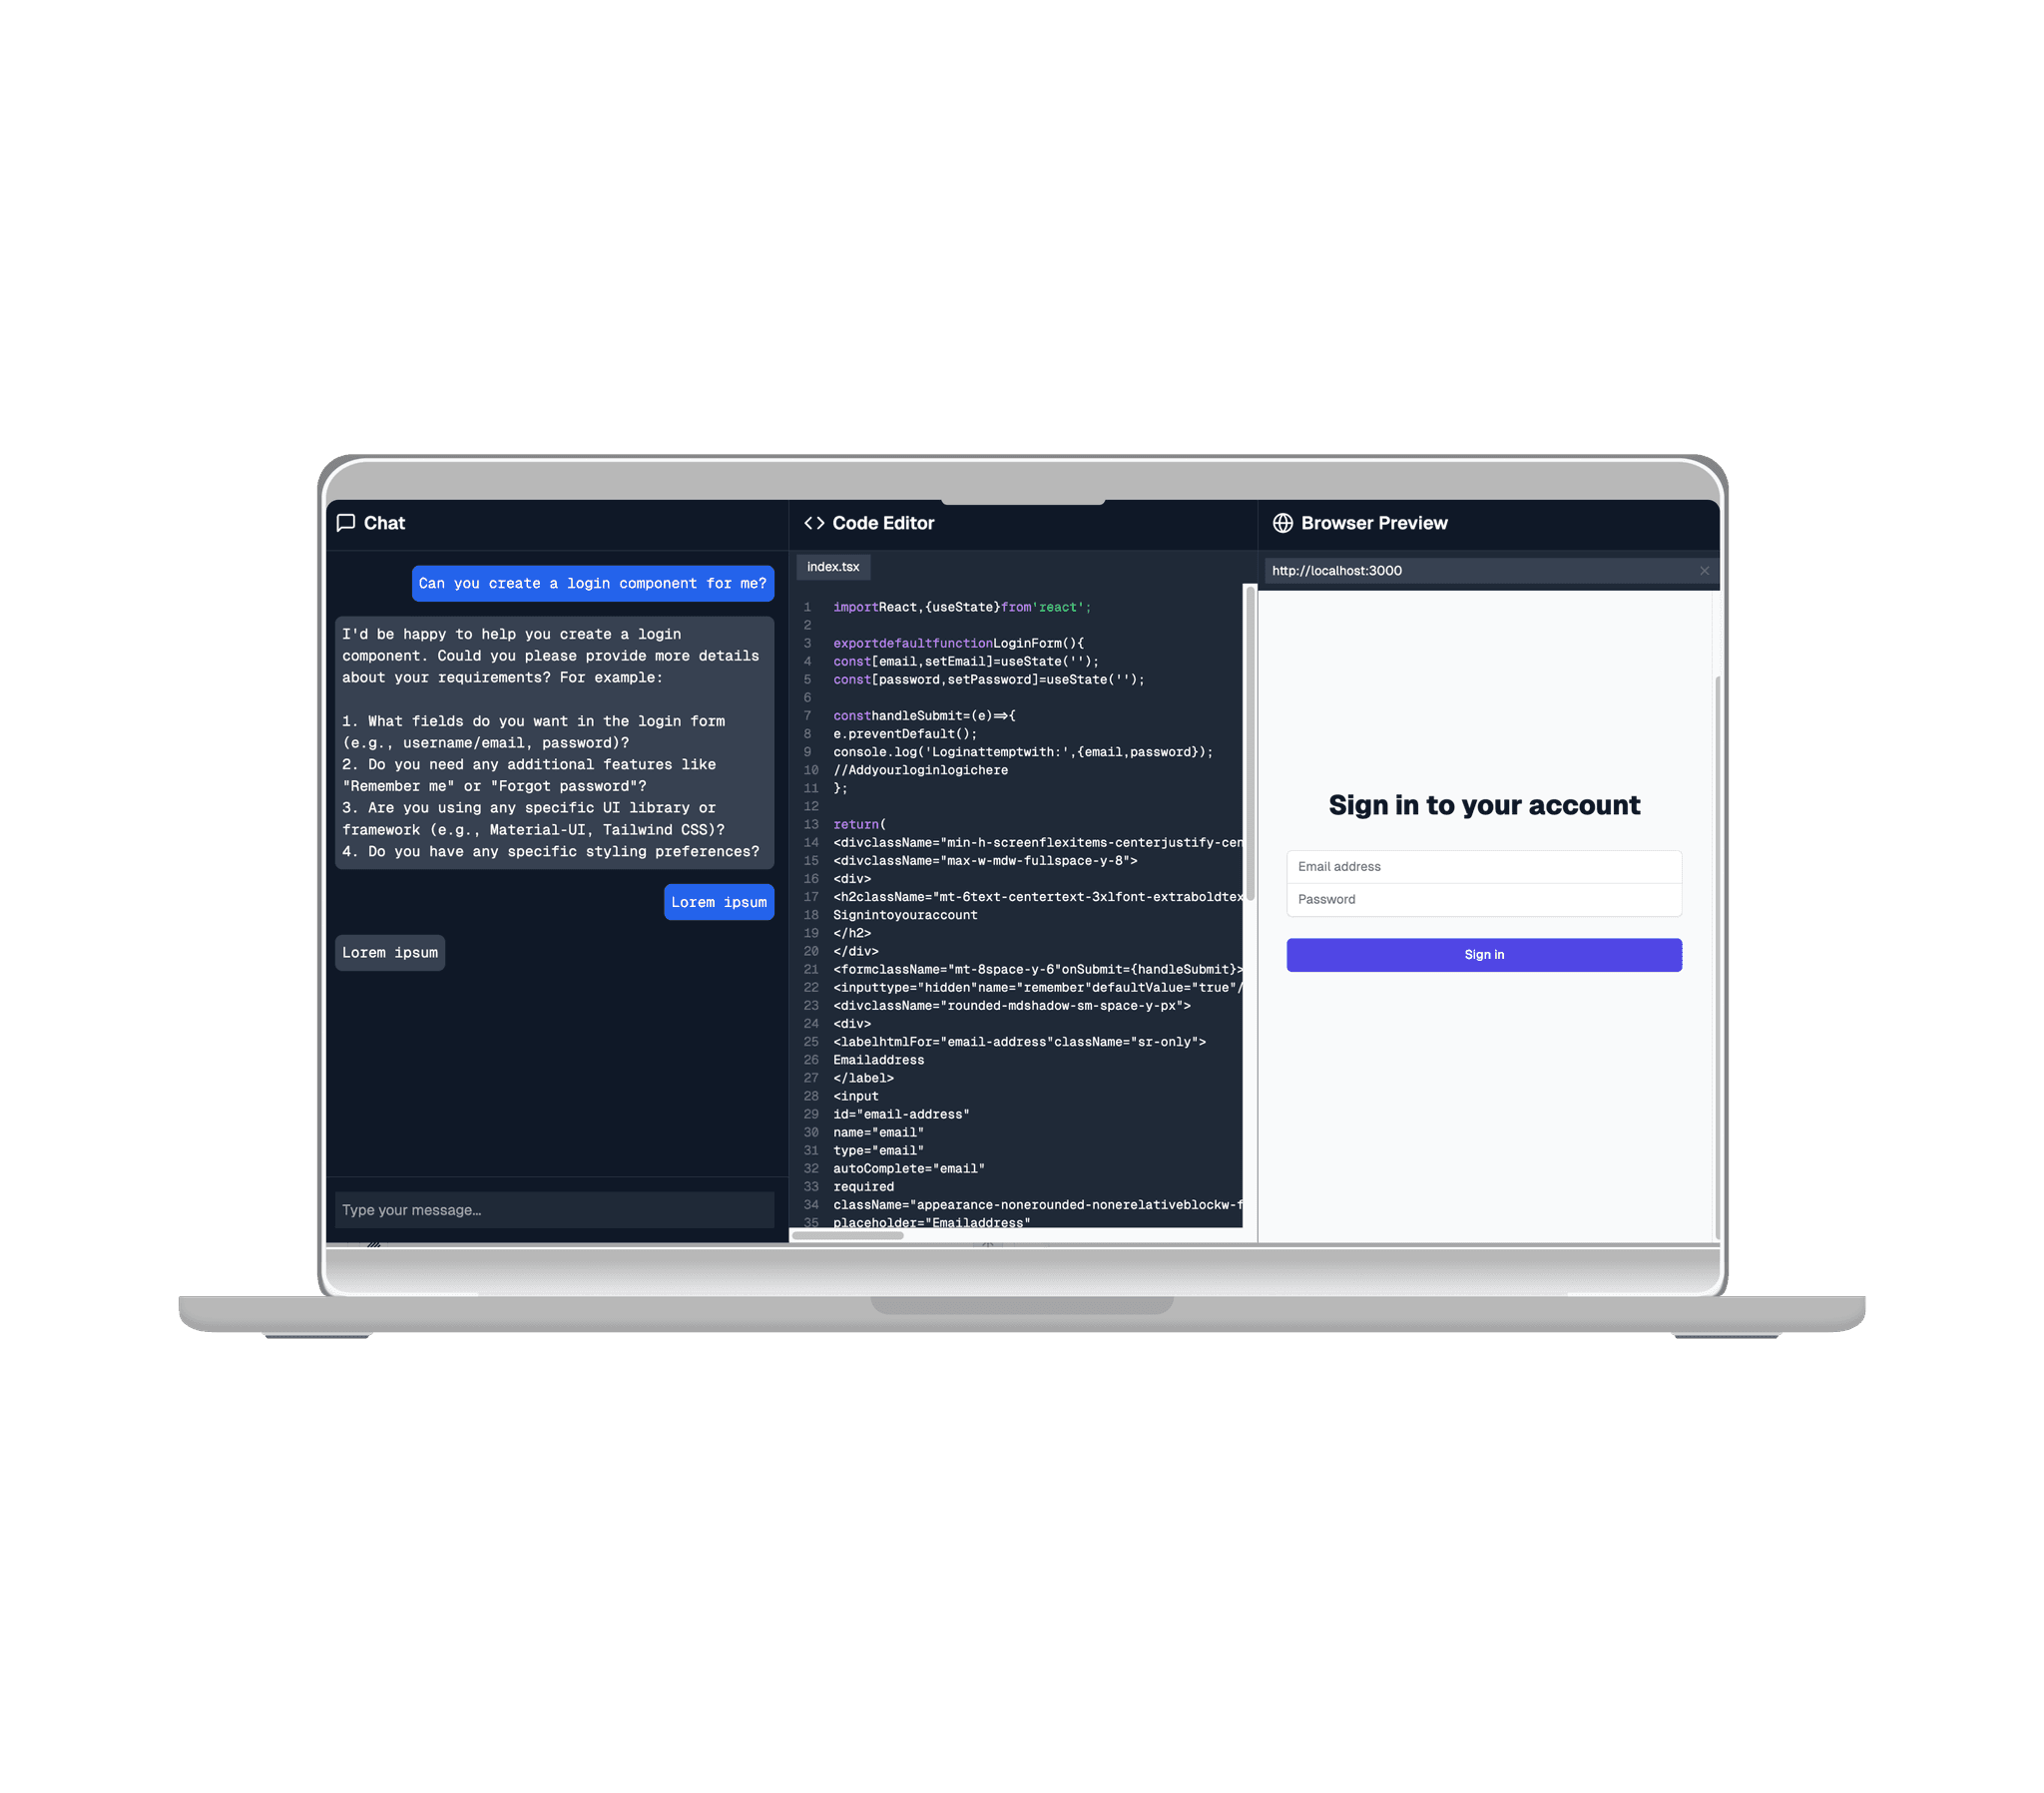The height and width of the screenshot is (1793, 2044).
Task: Click the Sign In button in preview
Action: (1482, 952)
